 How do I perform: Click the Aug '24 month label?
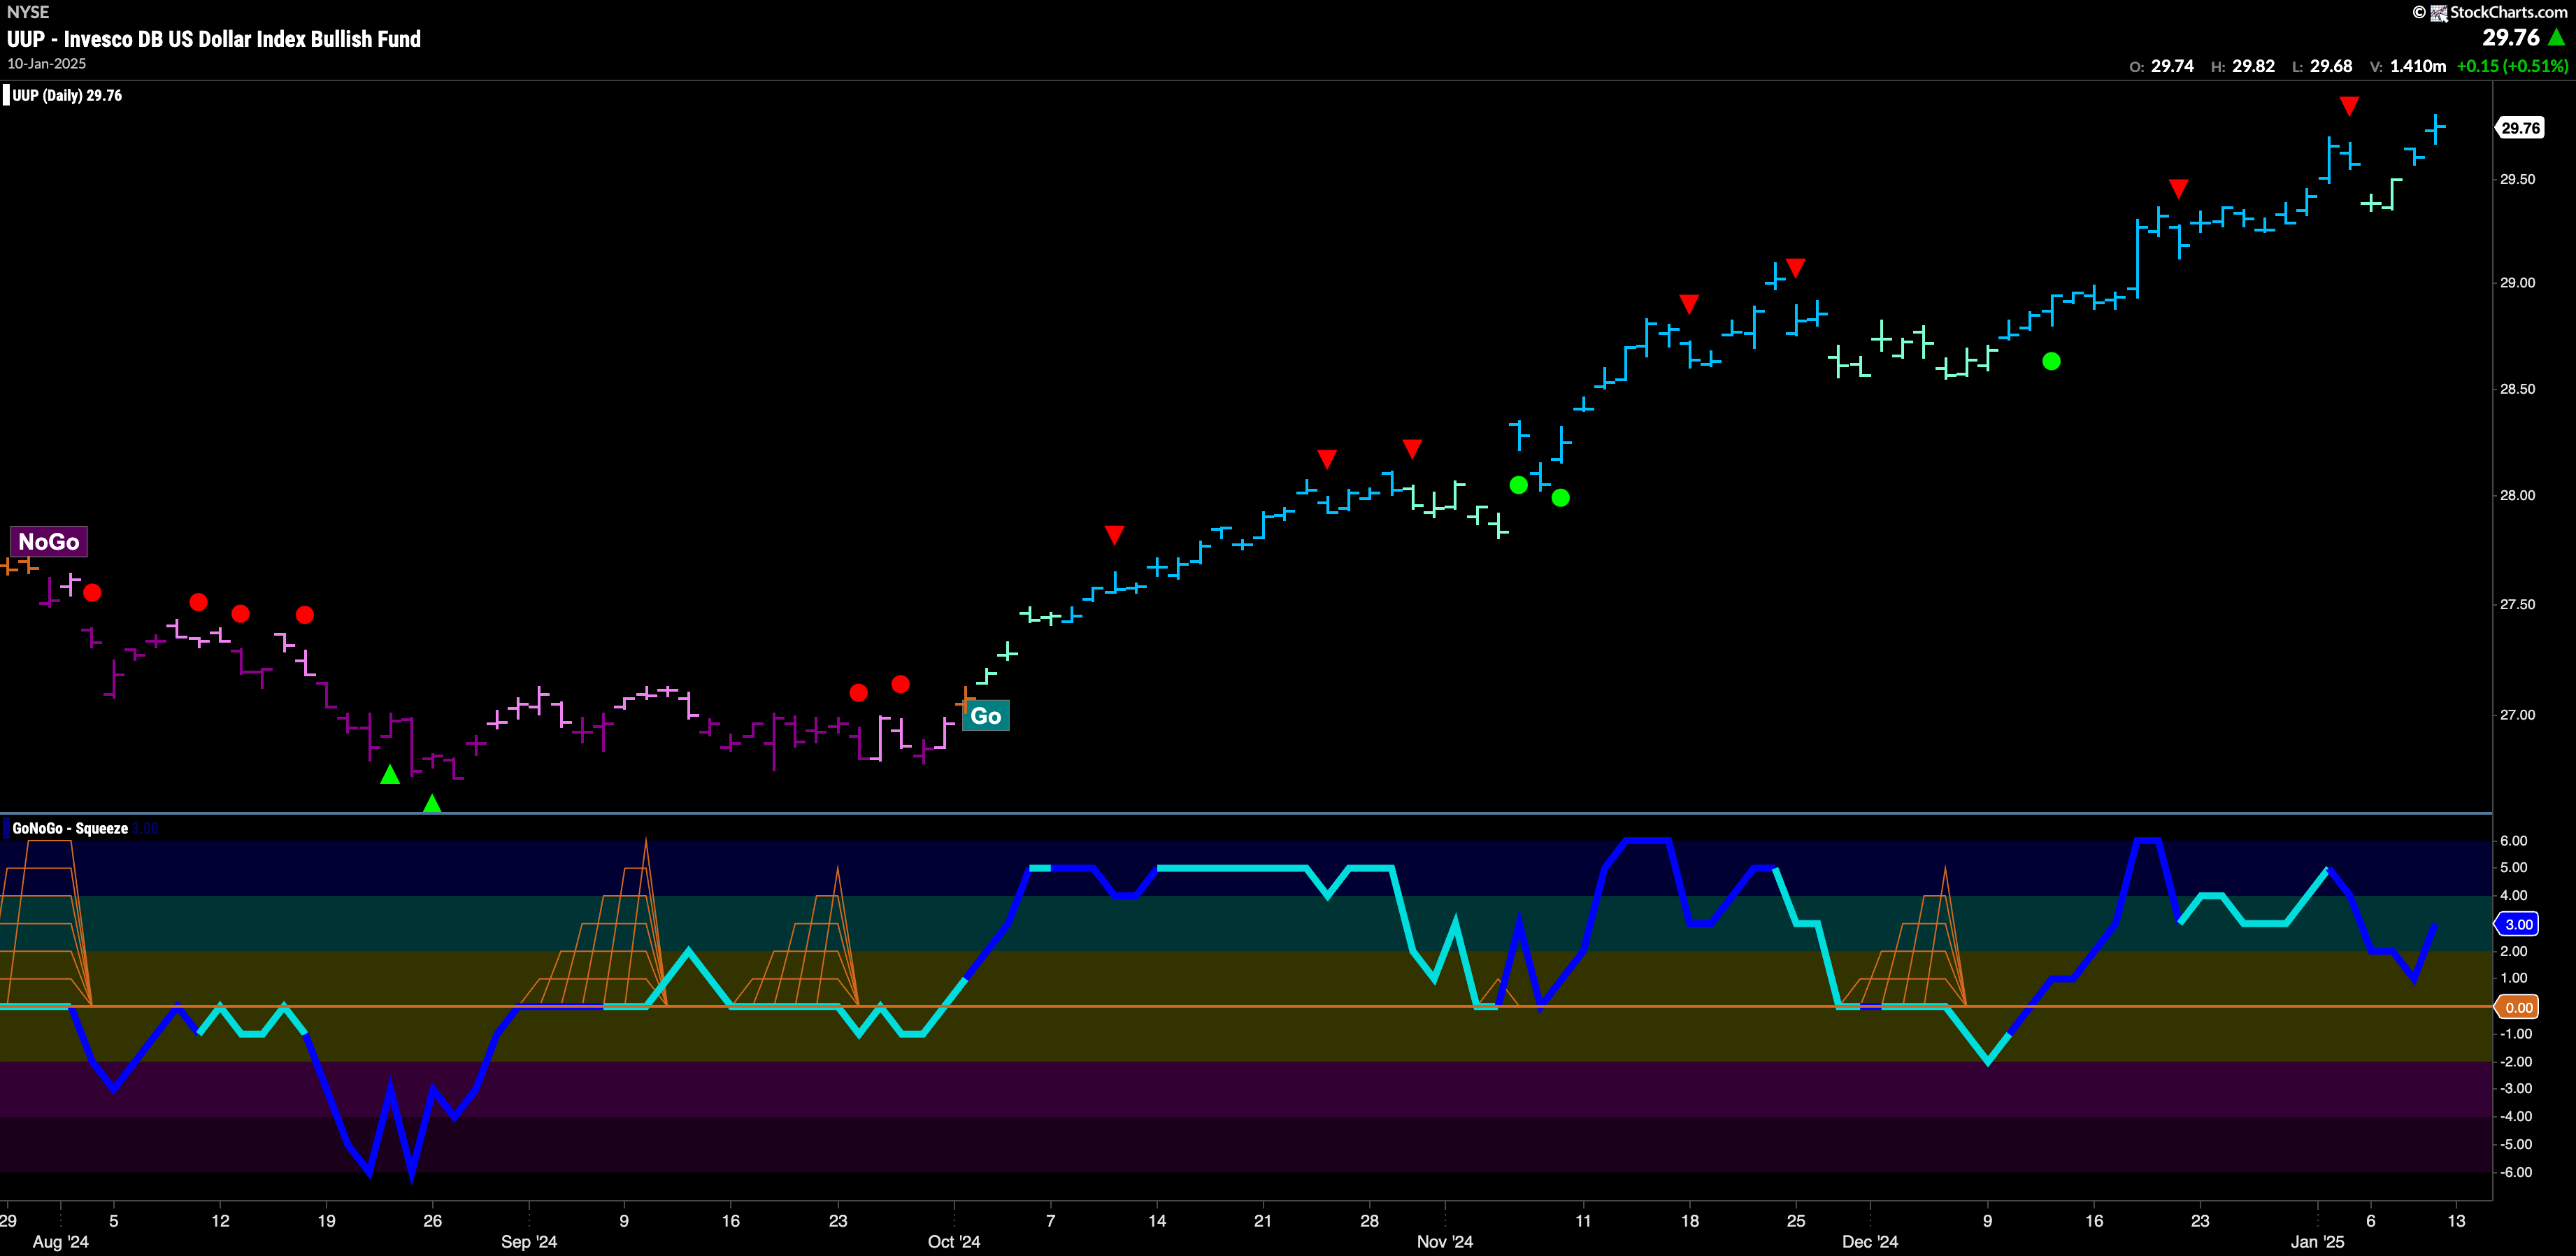tap(61, 1242)
